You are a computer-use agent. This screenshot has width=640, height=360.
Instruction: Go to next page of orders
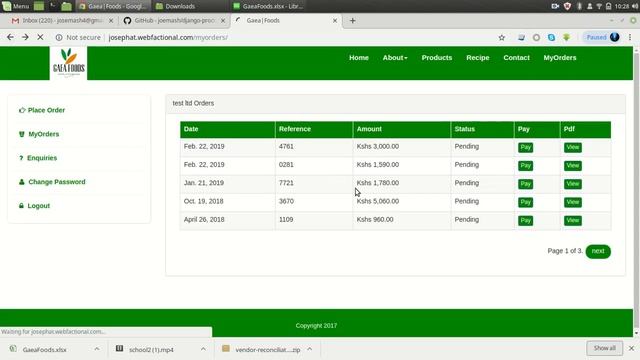coord(598,251)
